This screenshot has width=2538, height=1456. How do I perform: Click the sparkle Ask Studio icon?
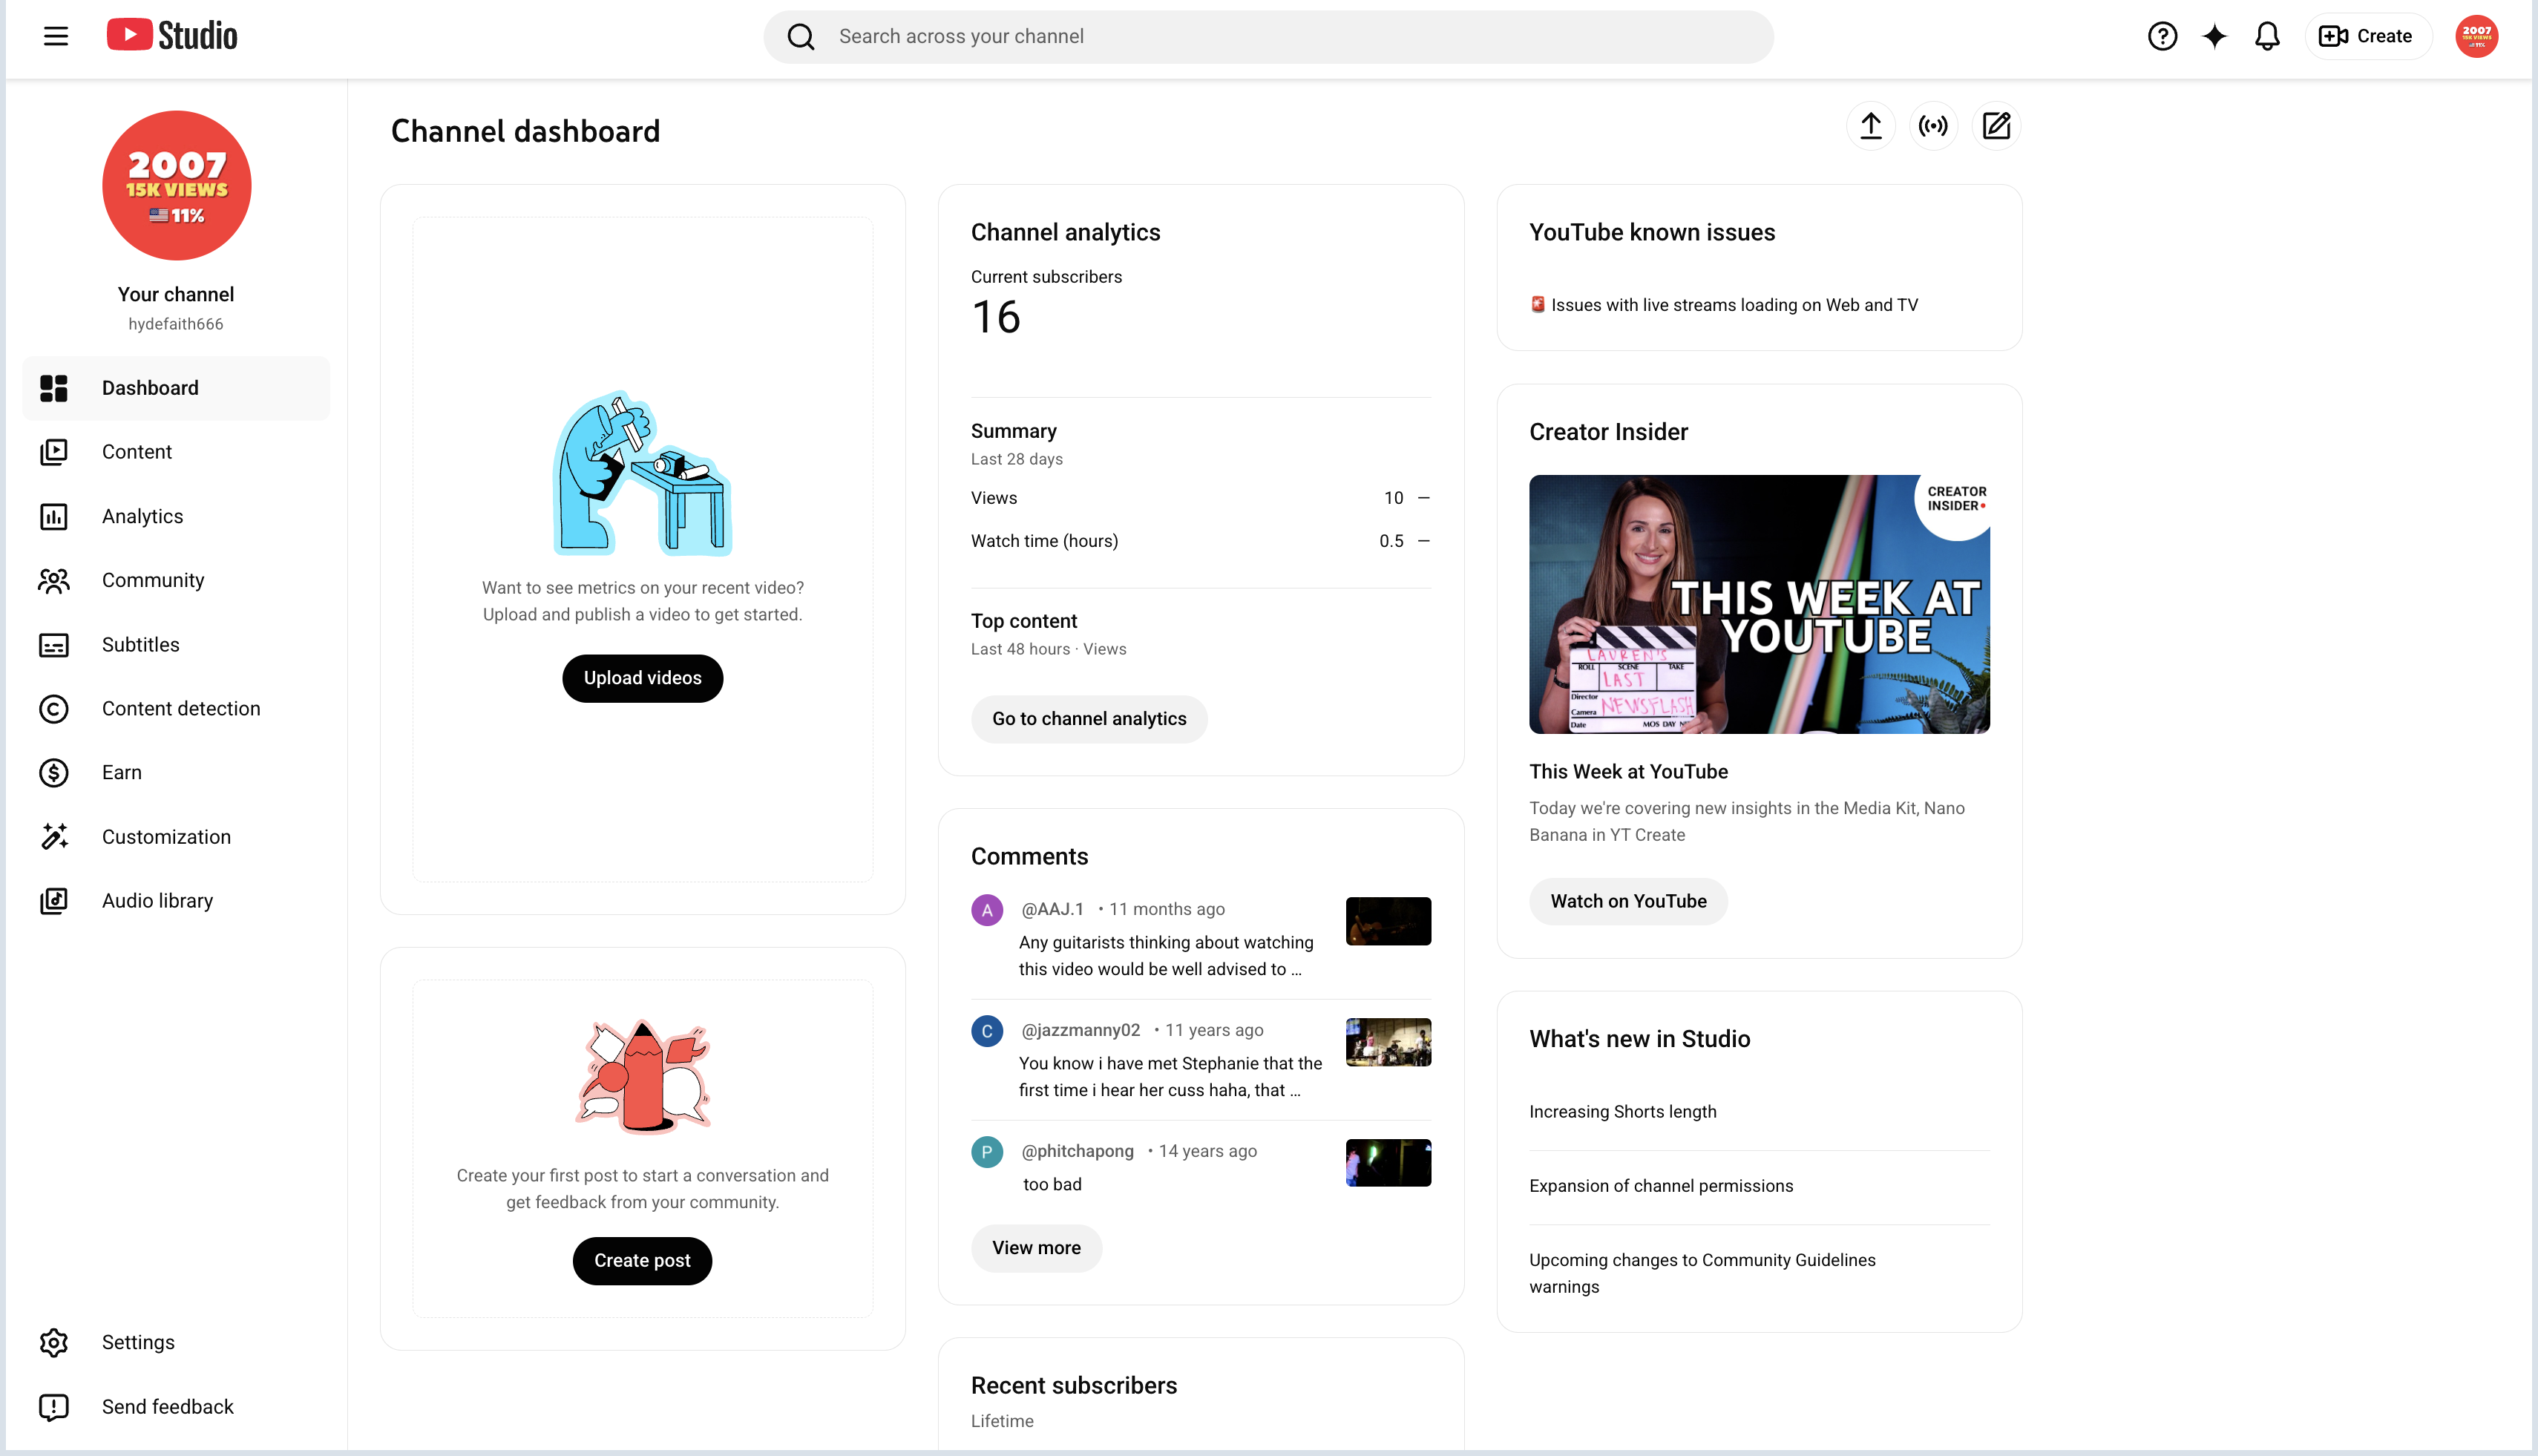click(2214, 36)
